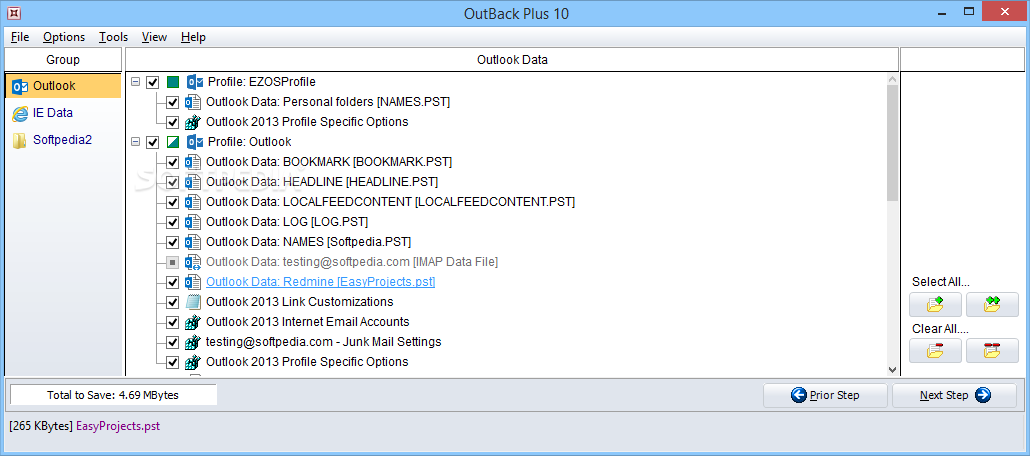Image resolution: width=1030 pixels, height=456 pixels.
Task: Toggle Profile: Outlook checkbox
Action: (153, 143)
